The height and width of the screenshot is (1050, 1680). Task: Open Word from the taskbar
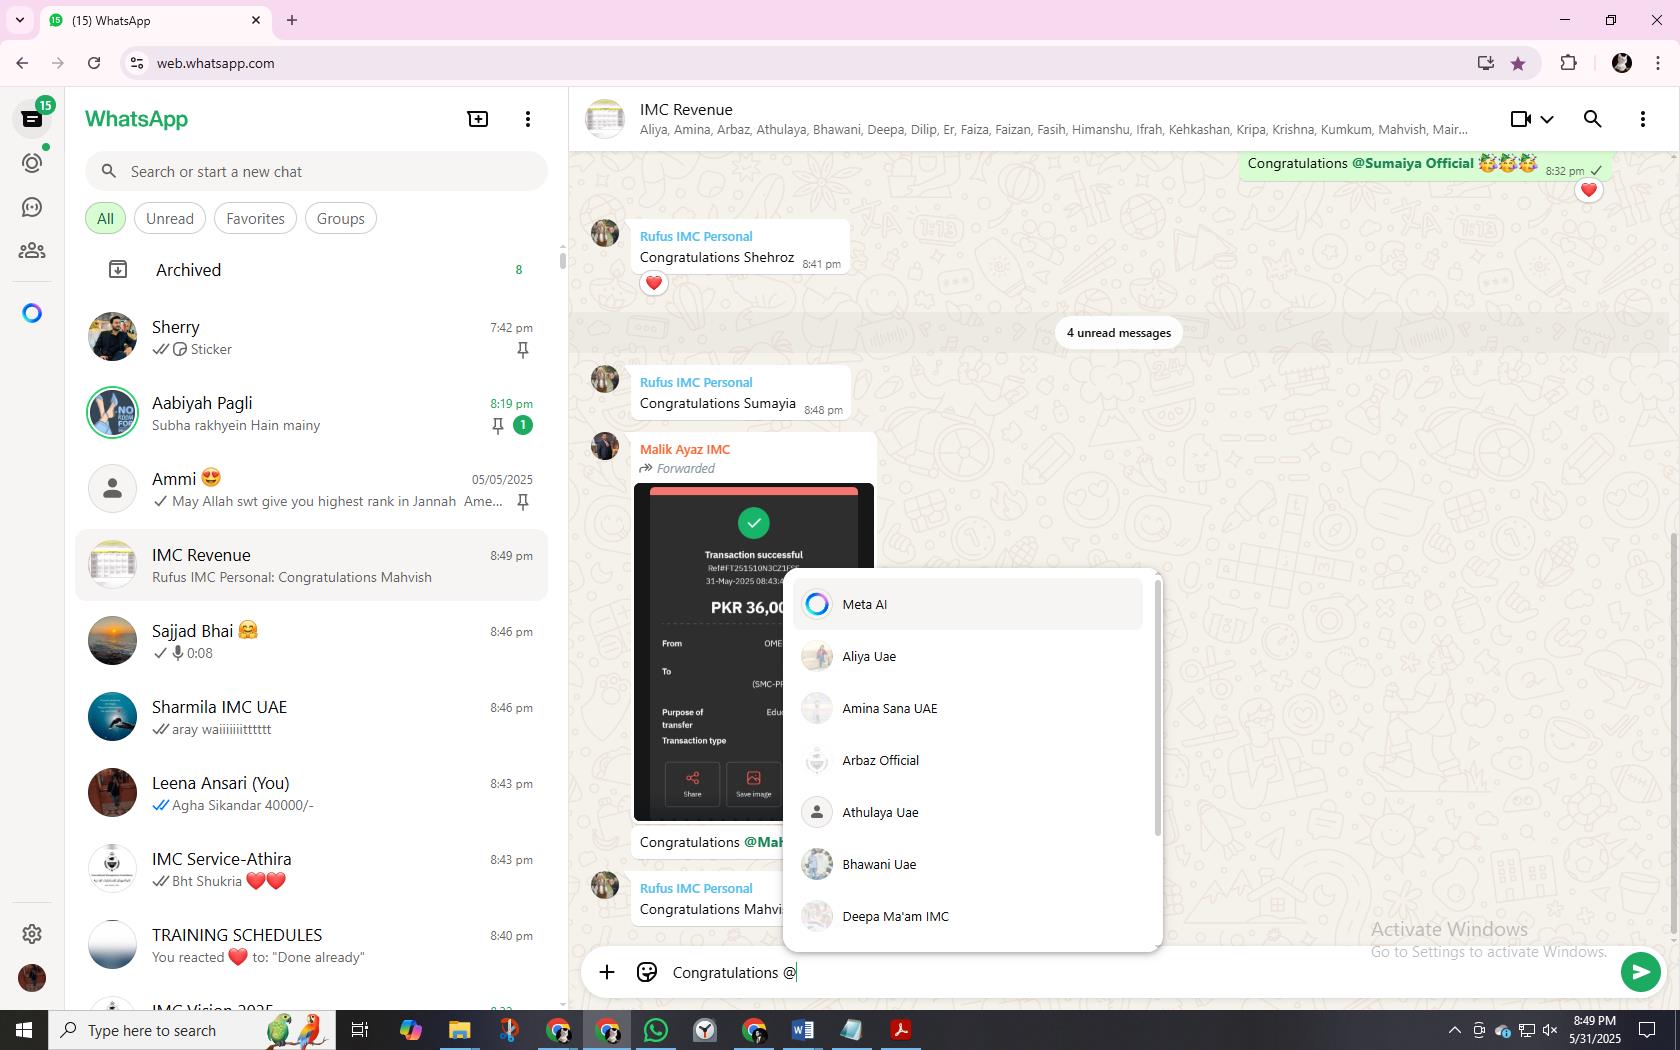[802, 1030]
